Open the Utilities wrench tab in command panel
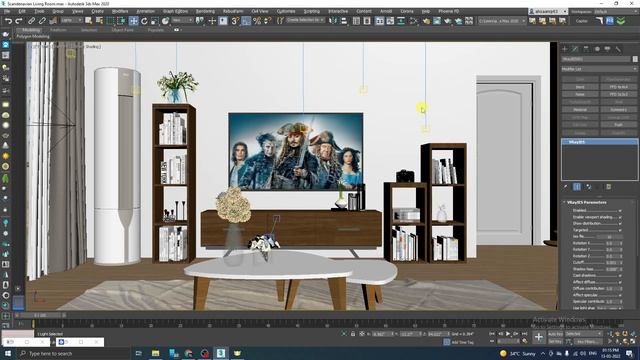 click(x=618, y=49)
